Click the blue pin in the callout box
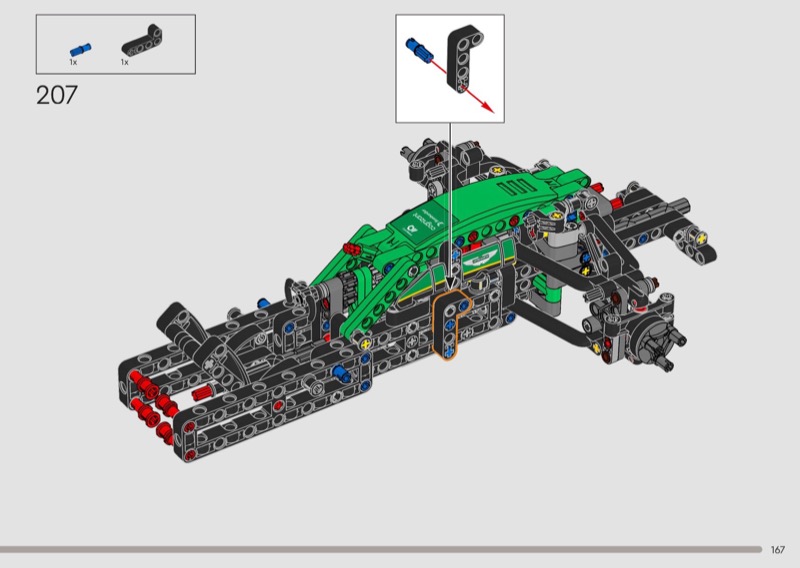The height and width of the screenshot is (568, 800). (x=419, y=50)
